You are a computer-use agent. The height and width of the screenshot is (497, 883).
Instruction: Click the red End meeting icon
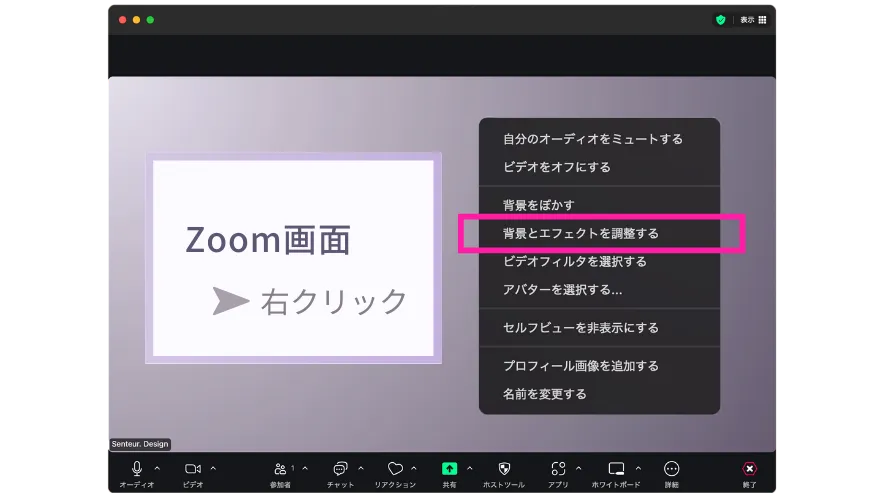[750, 468]
